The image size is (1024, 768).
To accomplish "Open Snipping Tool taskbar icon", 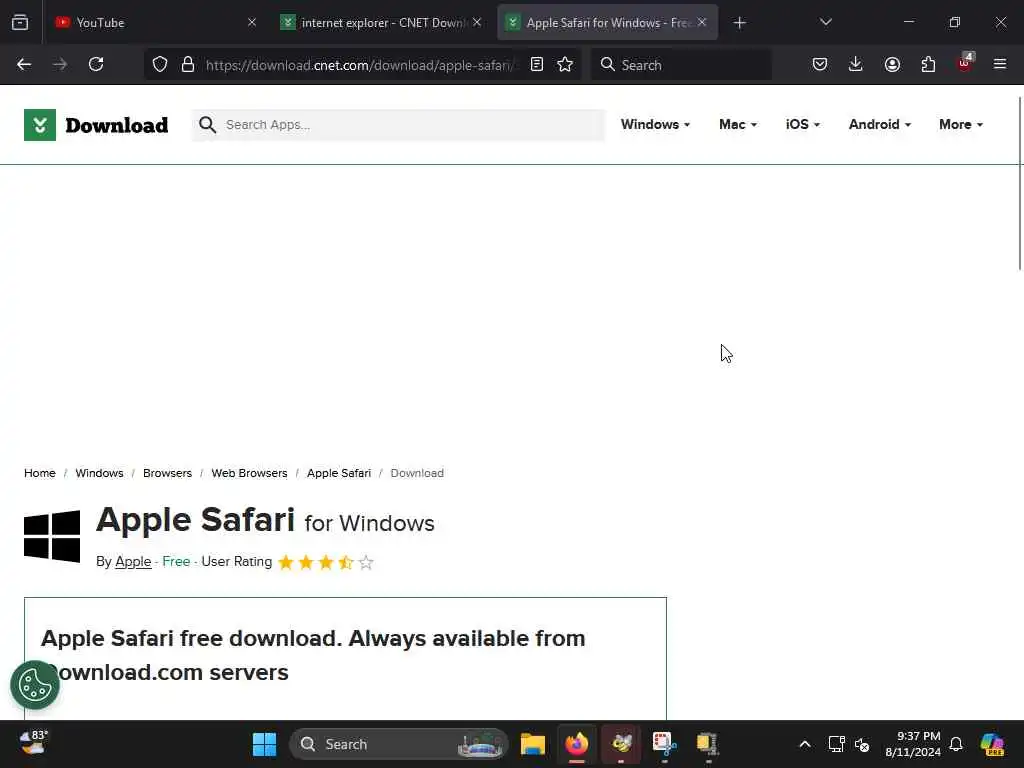I will tap(664, 744).
